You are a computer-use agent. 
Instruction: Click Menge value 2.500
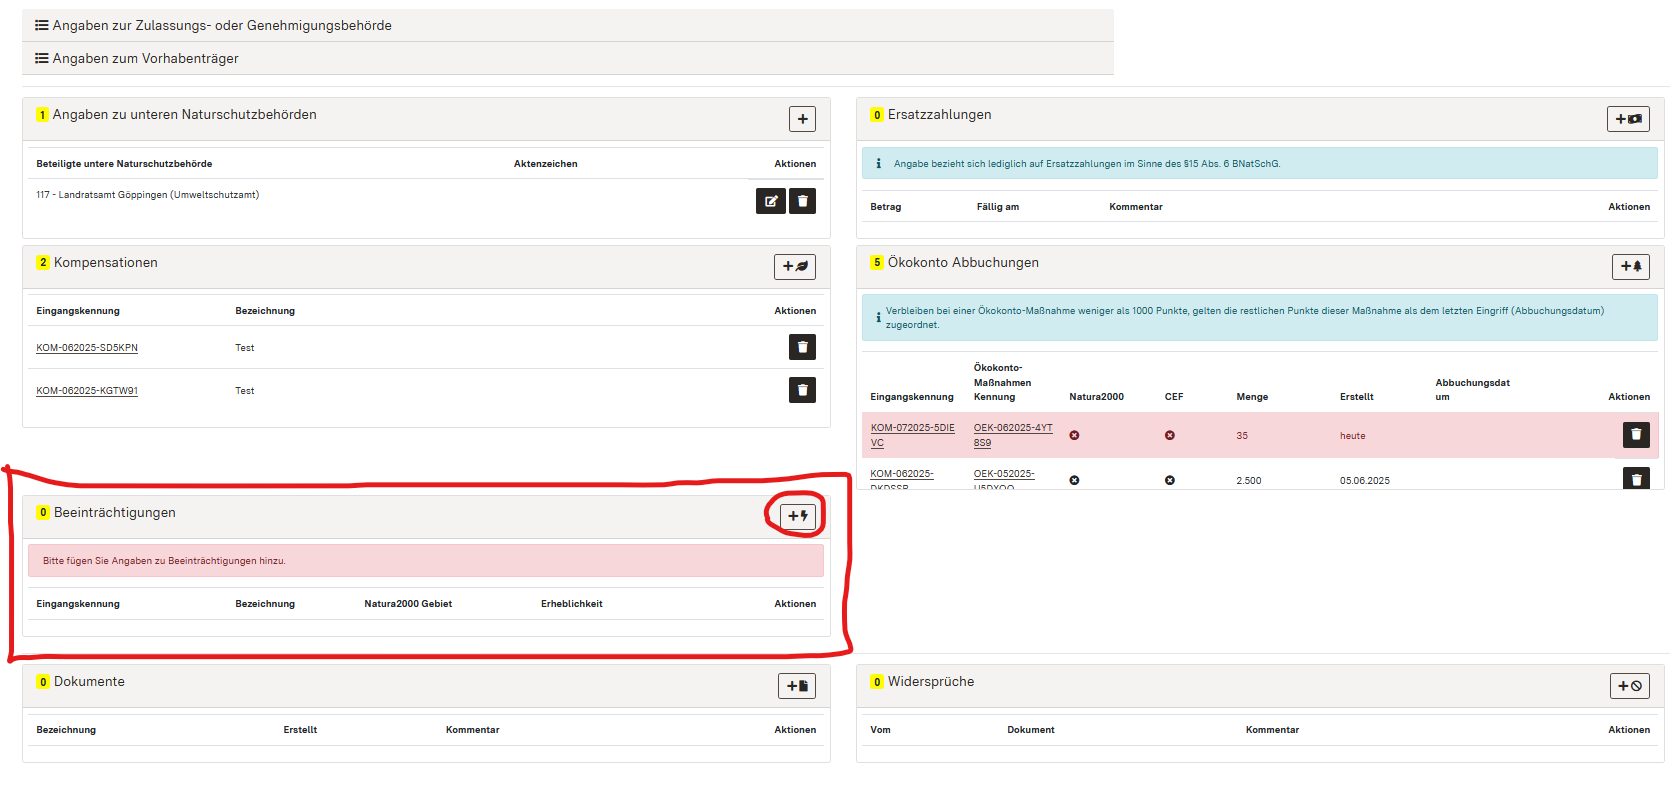1249,481
